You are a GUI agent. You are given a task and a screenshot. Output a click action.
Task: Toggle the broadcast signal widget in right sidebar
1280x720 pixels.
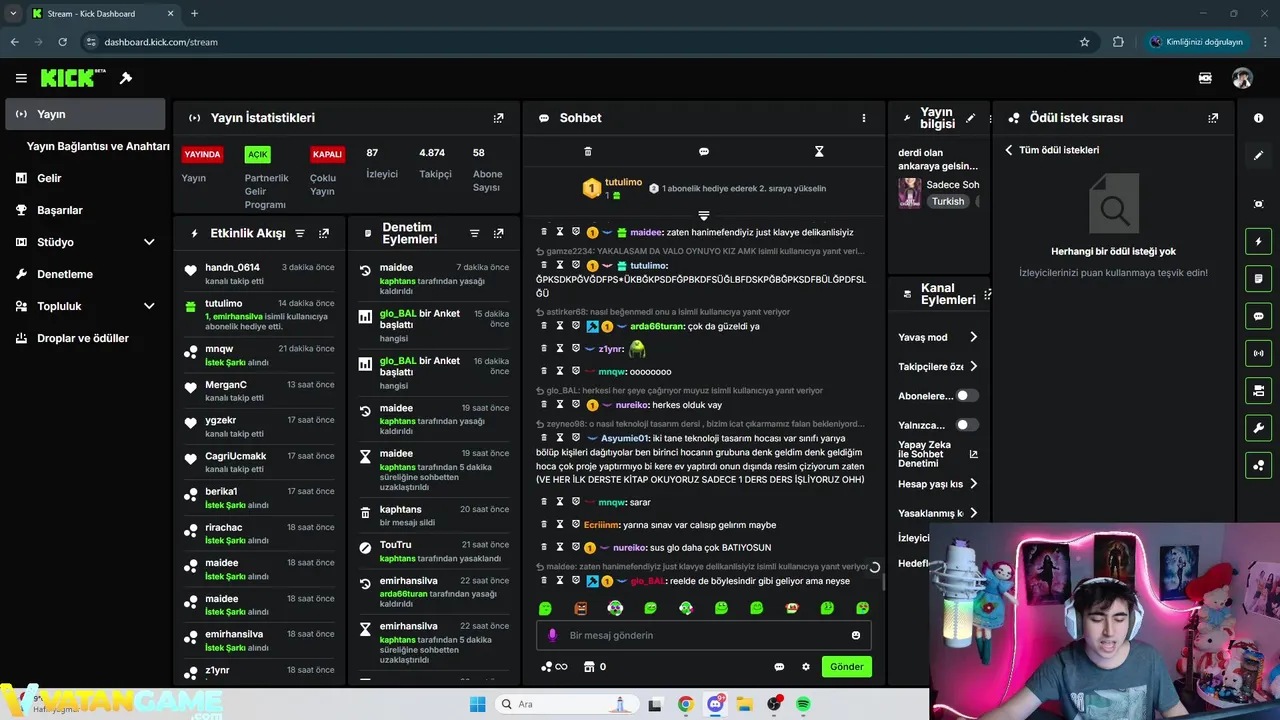(1258, 353)
